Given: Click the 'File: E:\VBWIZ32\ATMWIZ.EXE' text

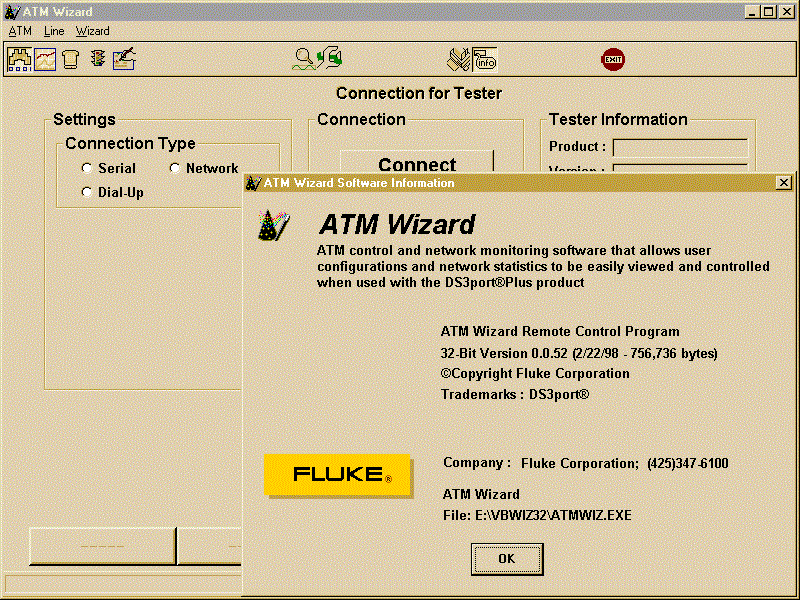Looking at the screenshot, I should click(537, 515).
